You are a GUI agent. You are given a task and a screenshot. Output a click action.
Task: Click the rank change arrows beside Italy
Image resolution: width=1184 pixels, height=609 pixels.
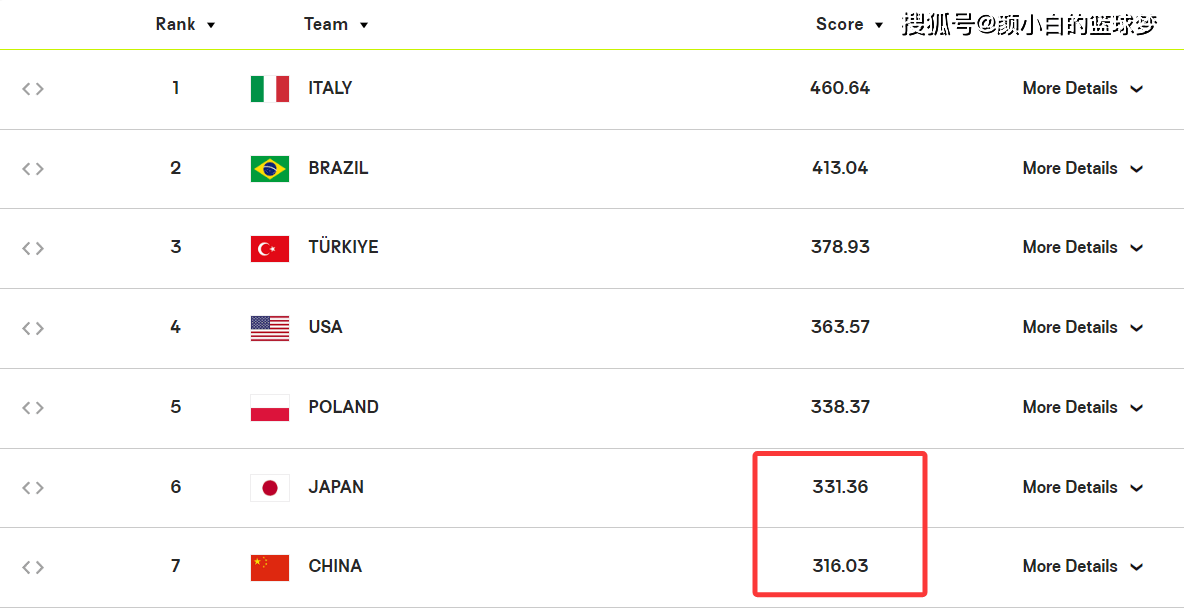pyautogui.click(x=32, y=89)
